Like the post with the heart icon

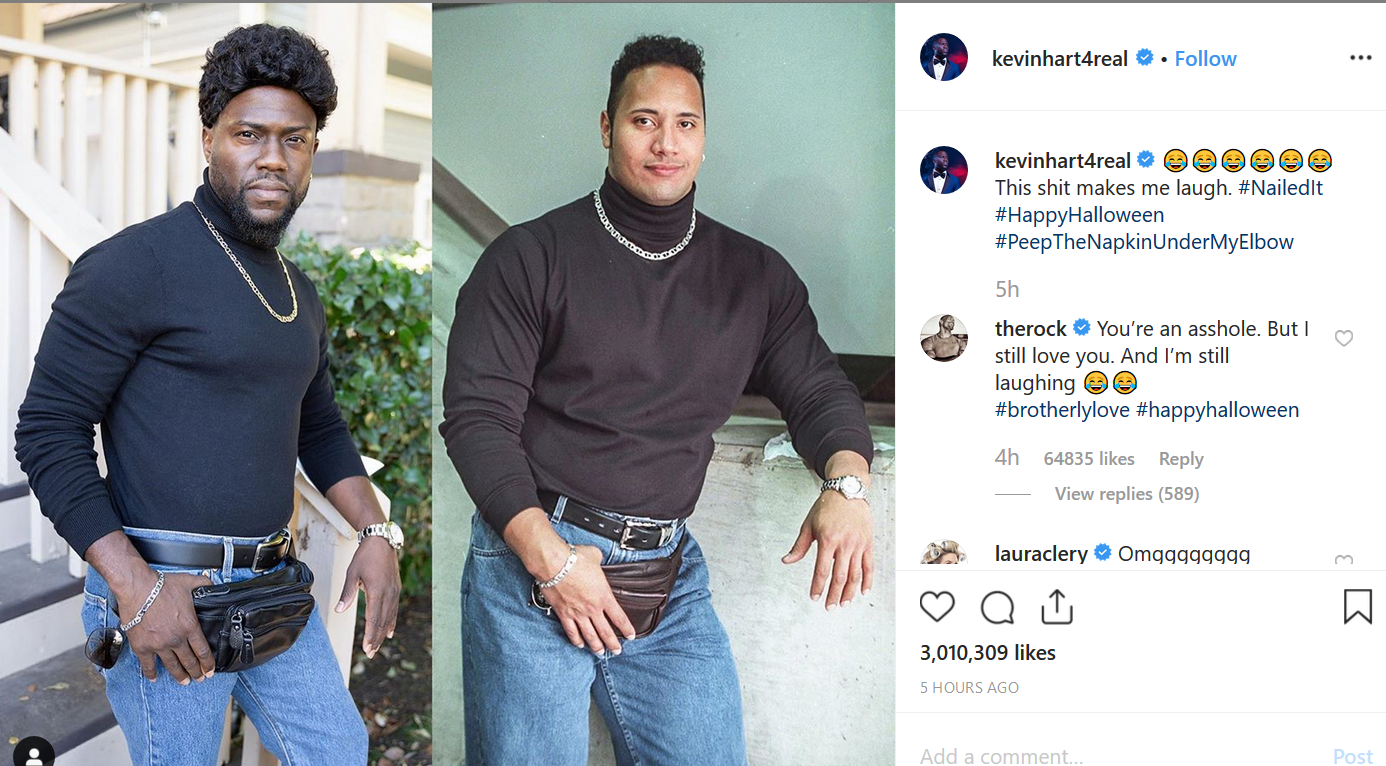pos(937,607)
